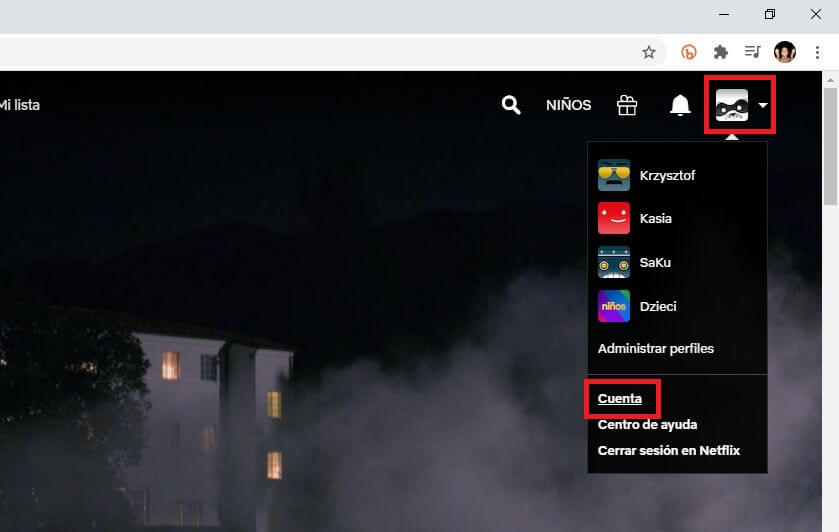Open Centro de ayuda
Viewport: 839px width, 532px height.
(x=647, y=424)
